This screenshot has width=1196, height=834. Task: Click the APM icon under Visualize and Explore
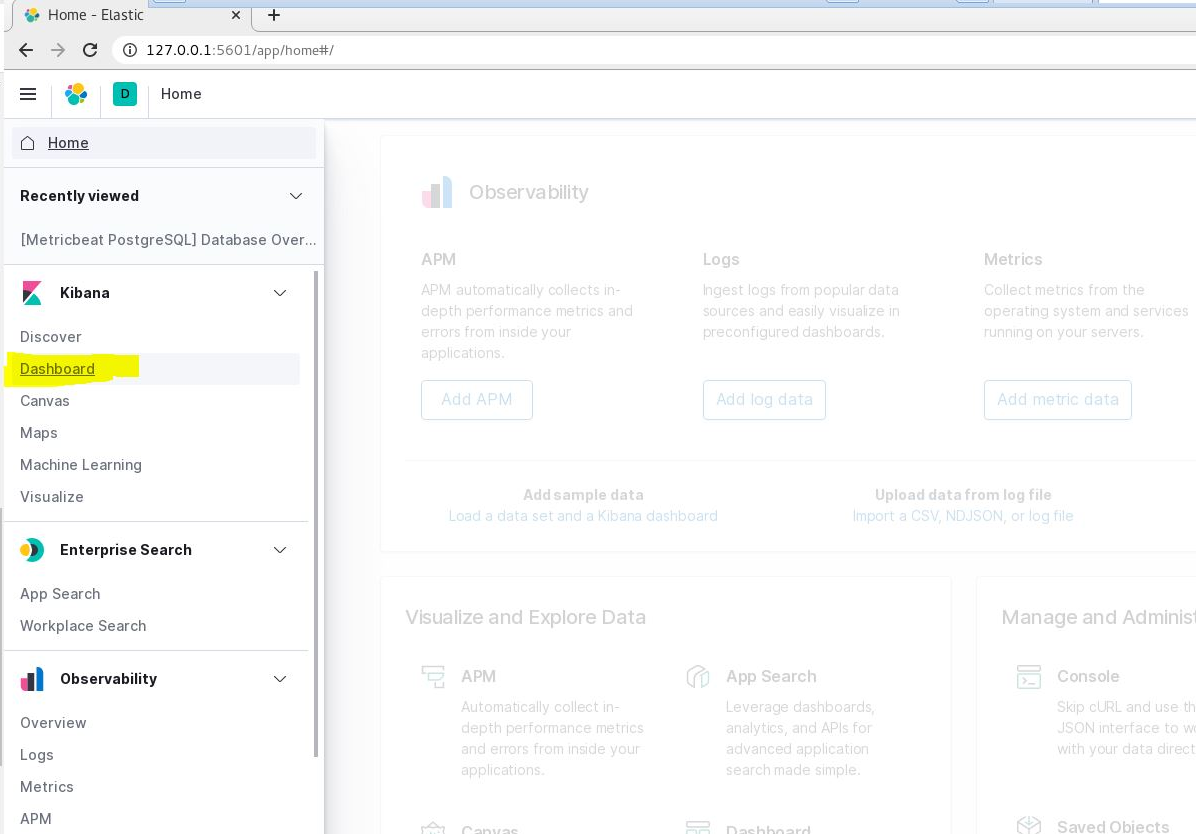[x=433, y=676]
